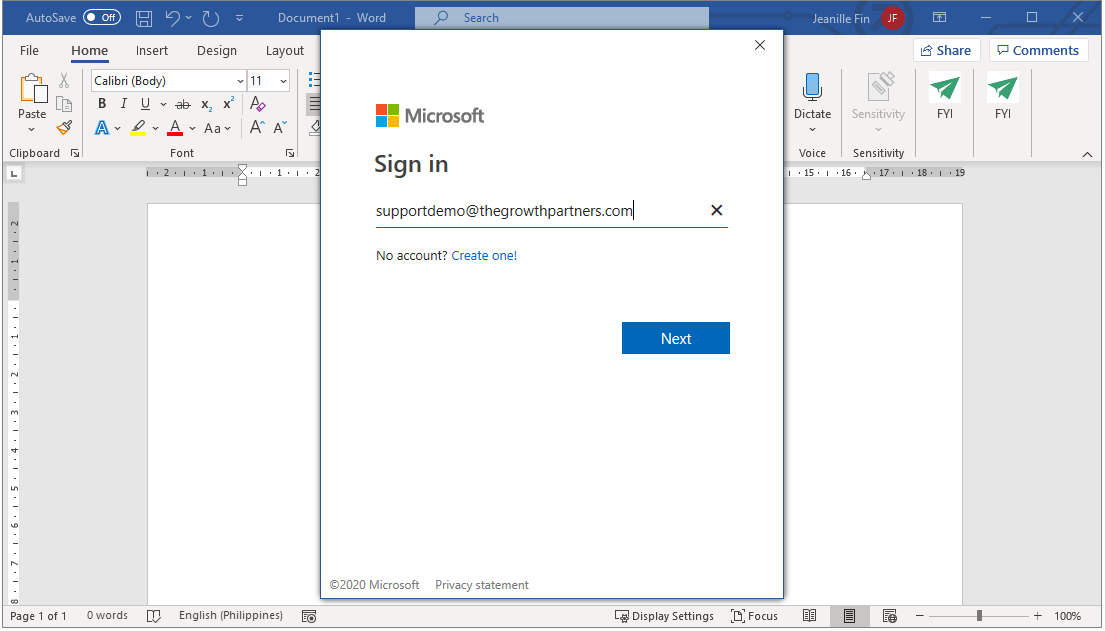Click the second FYI paper plane icon
This screenshot has width=1105, height=631.
click(x=1003, y=87)
